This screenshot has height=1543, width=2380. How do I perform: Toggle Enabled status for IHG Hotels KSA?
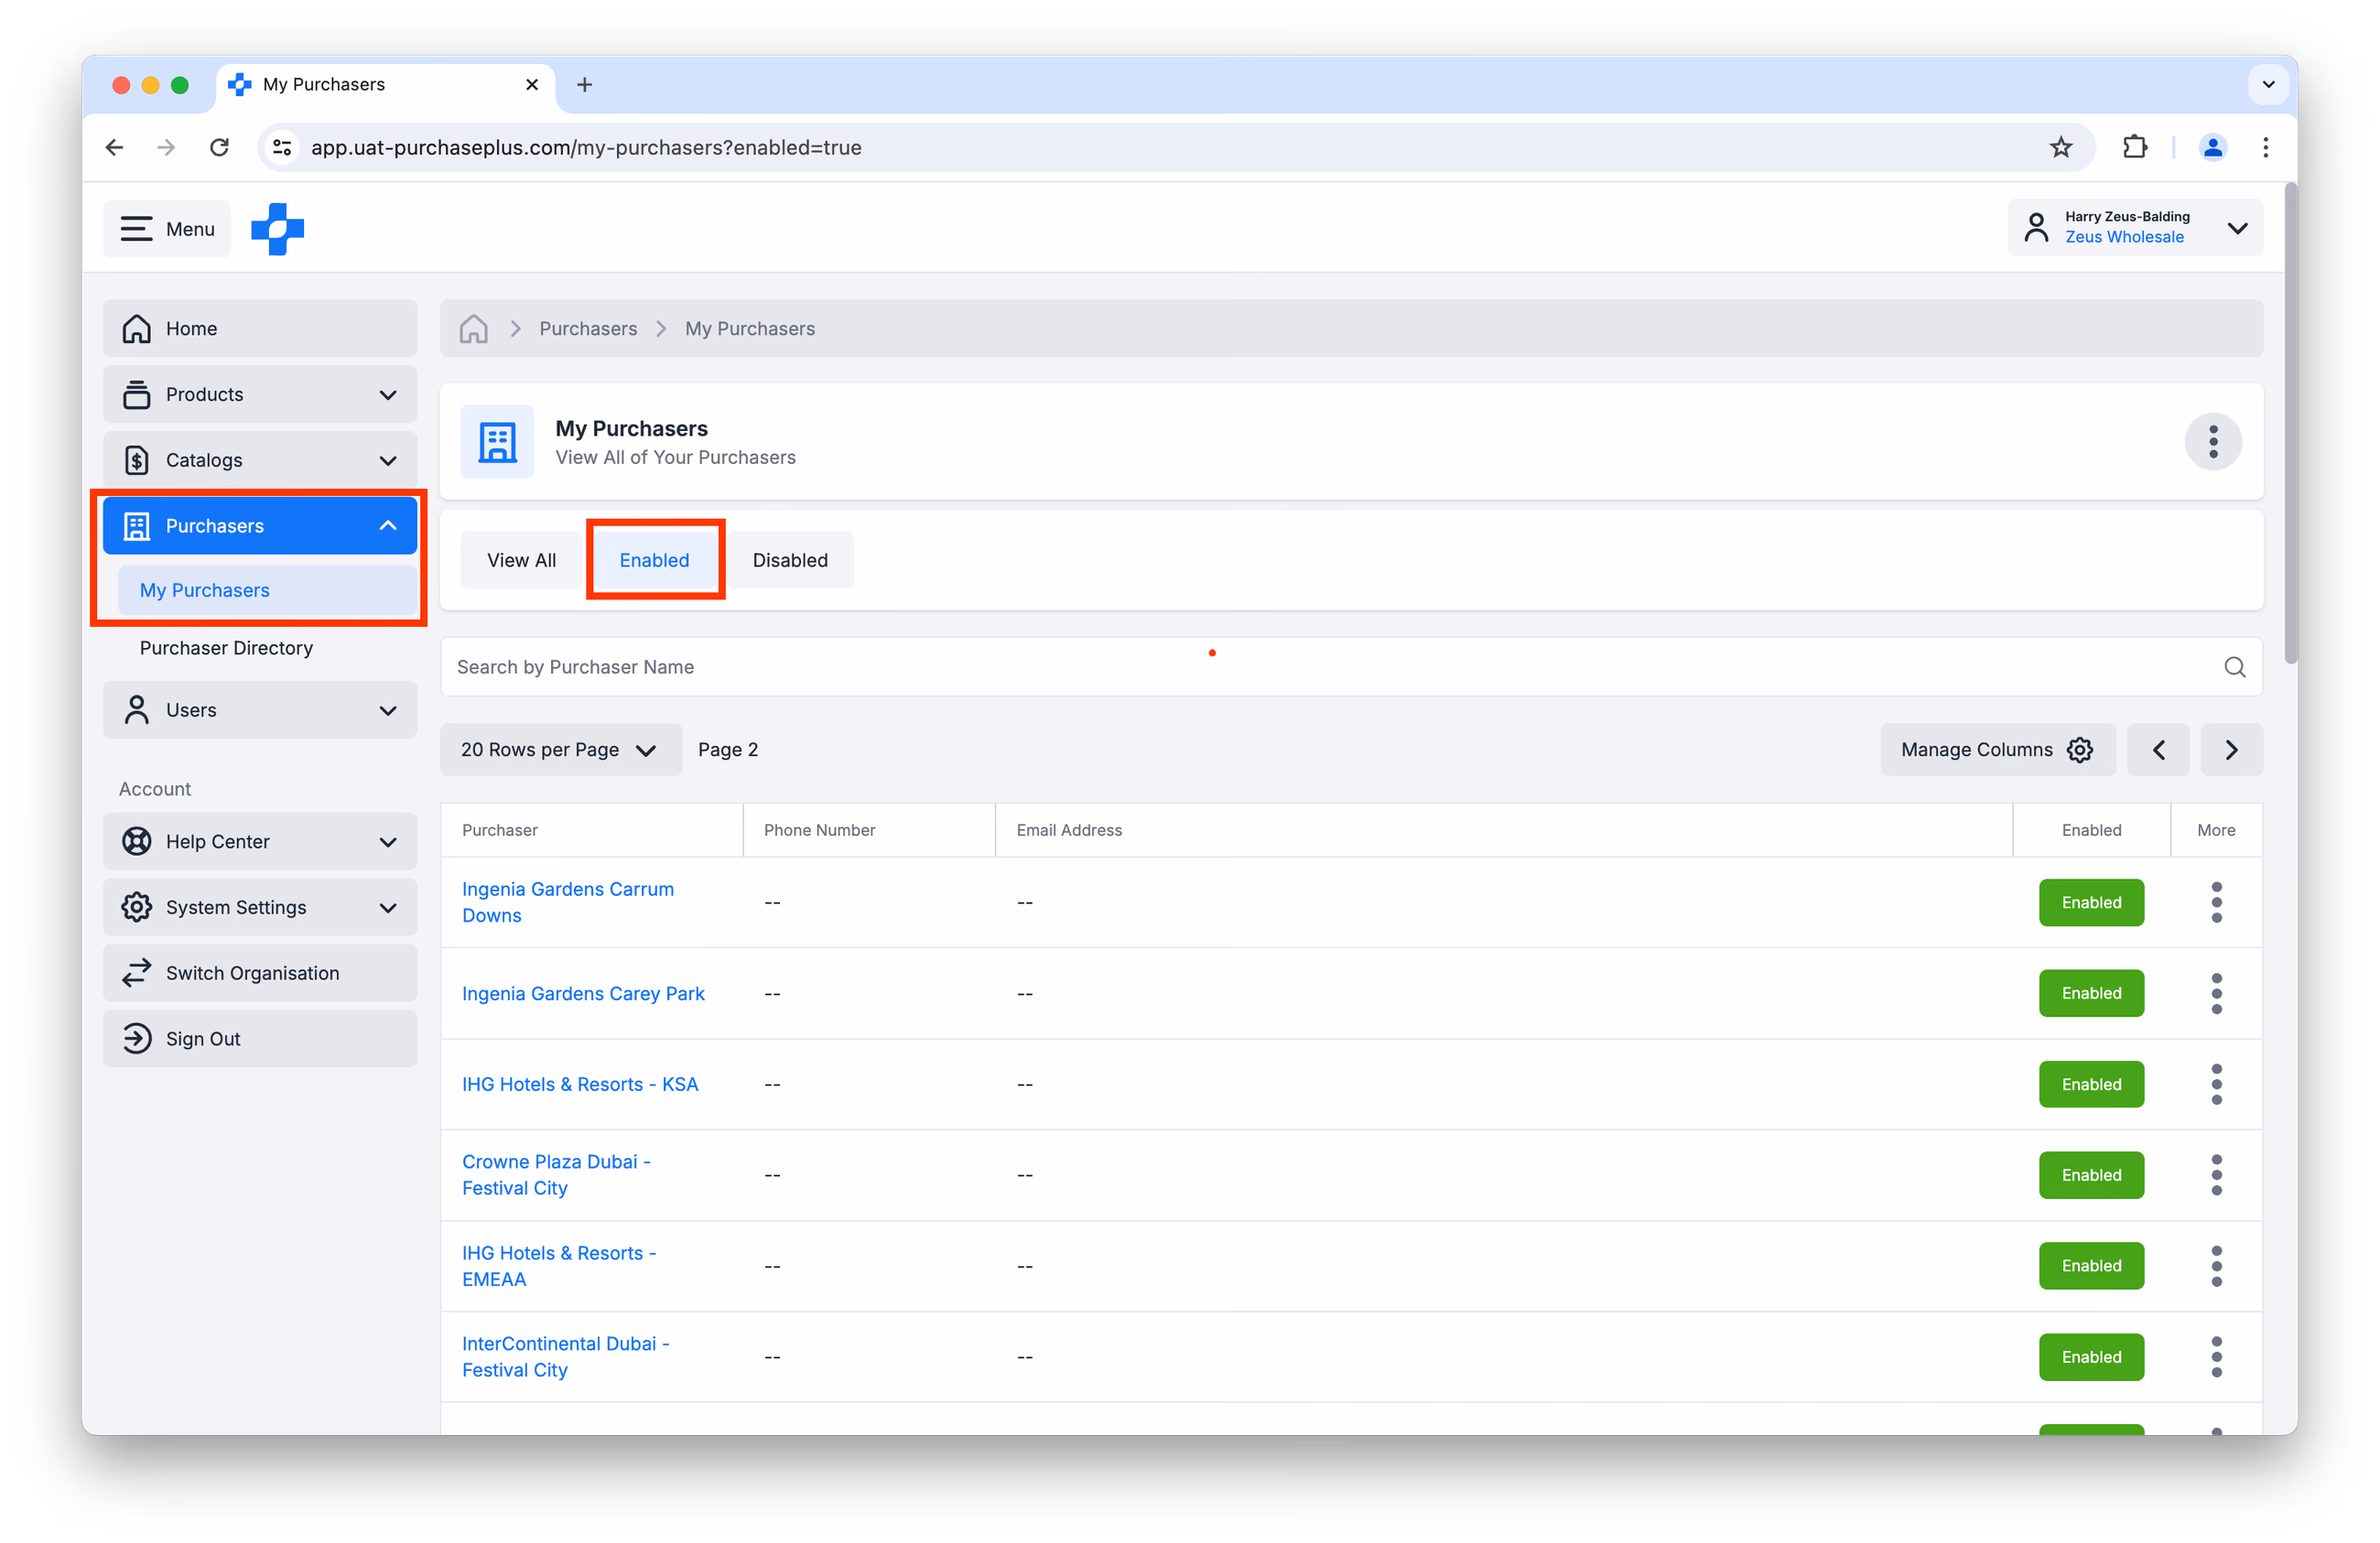point(2091,1085)
